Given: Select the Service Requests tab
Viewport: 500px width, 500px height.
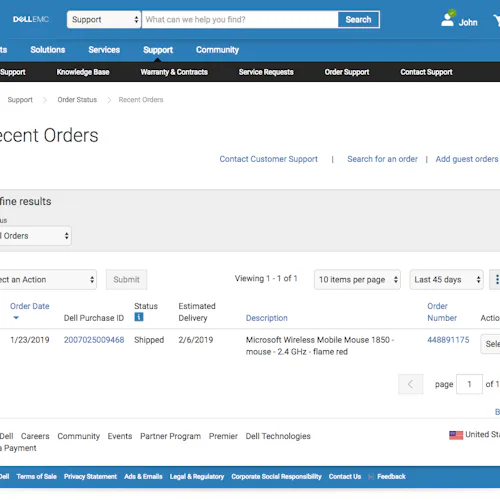Looking at the screenshot, I should point(266,72).
